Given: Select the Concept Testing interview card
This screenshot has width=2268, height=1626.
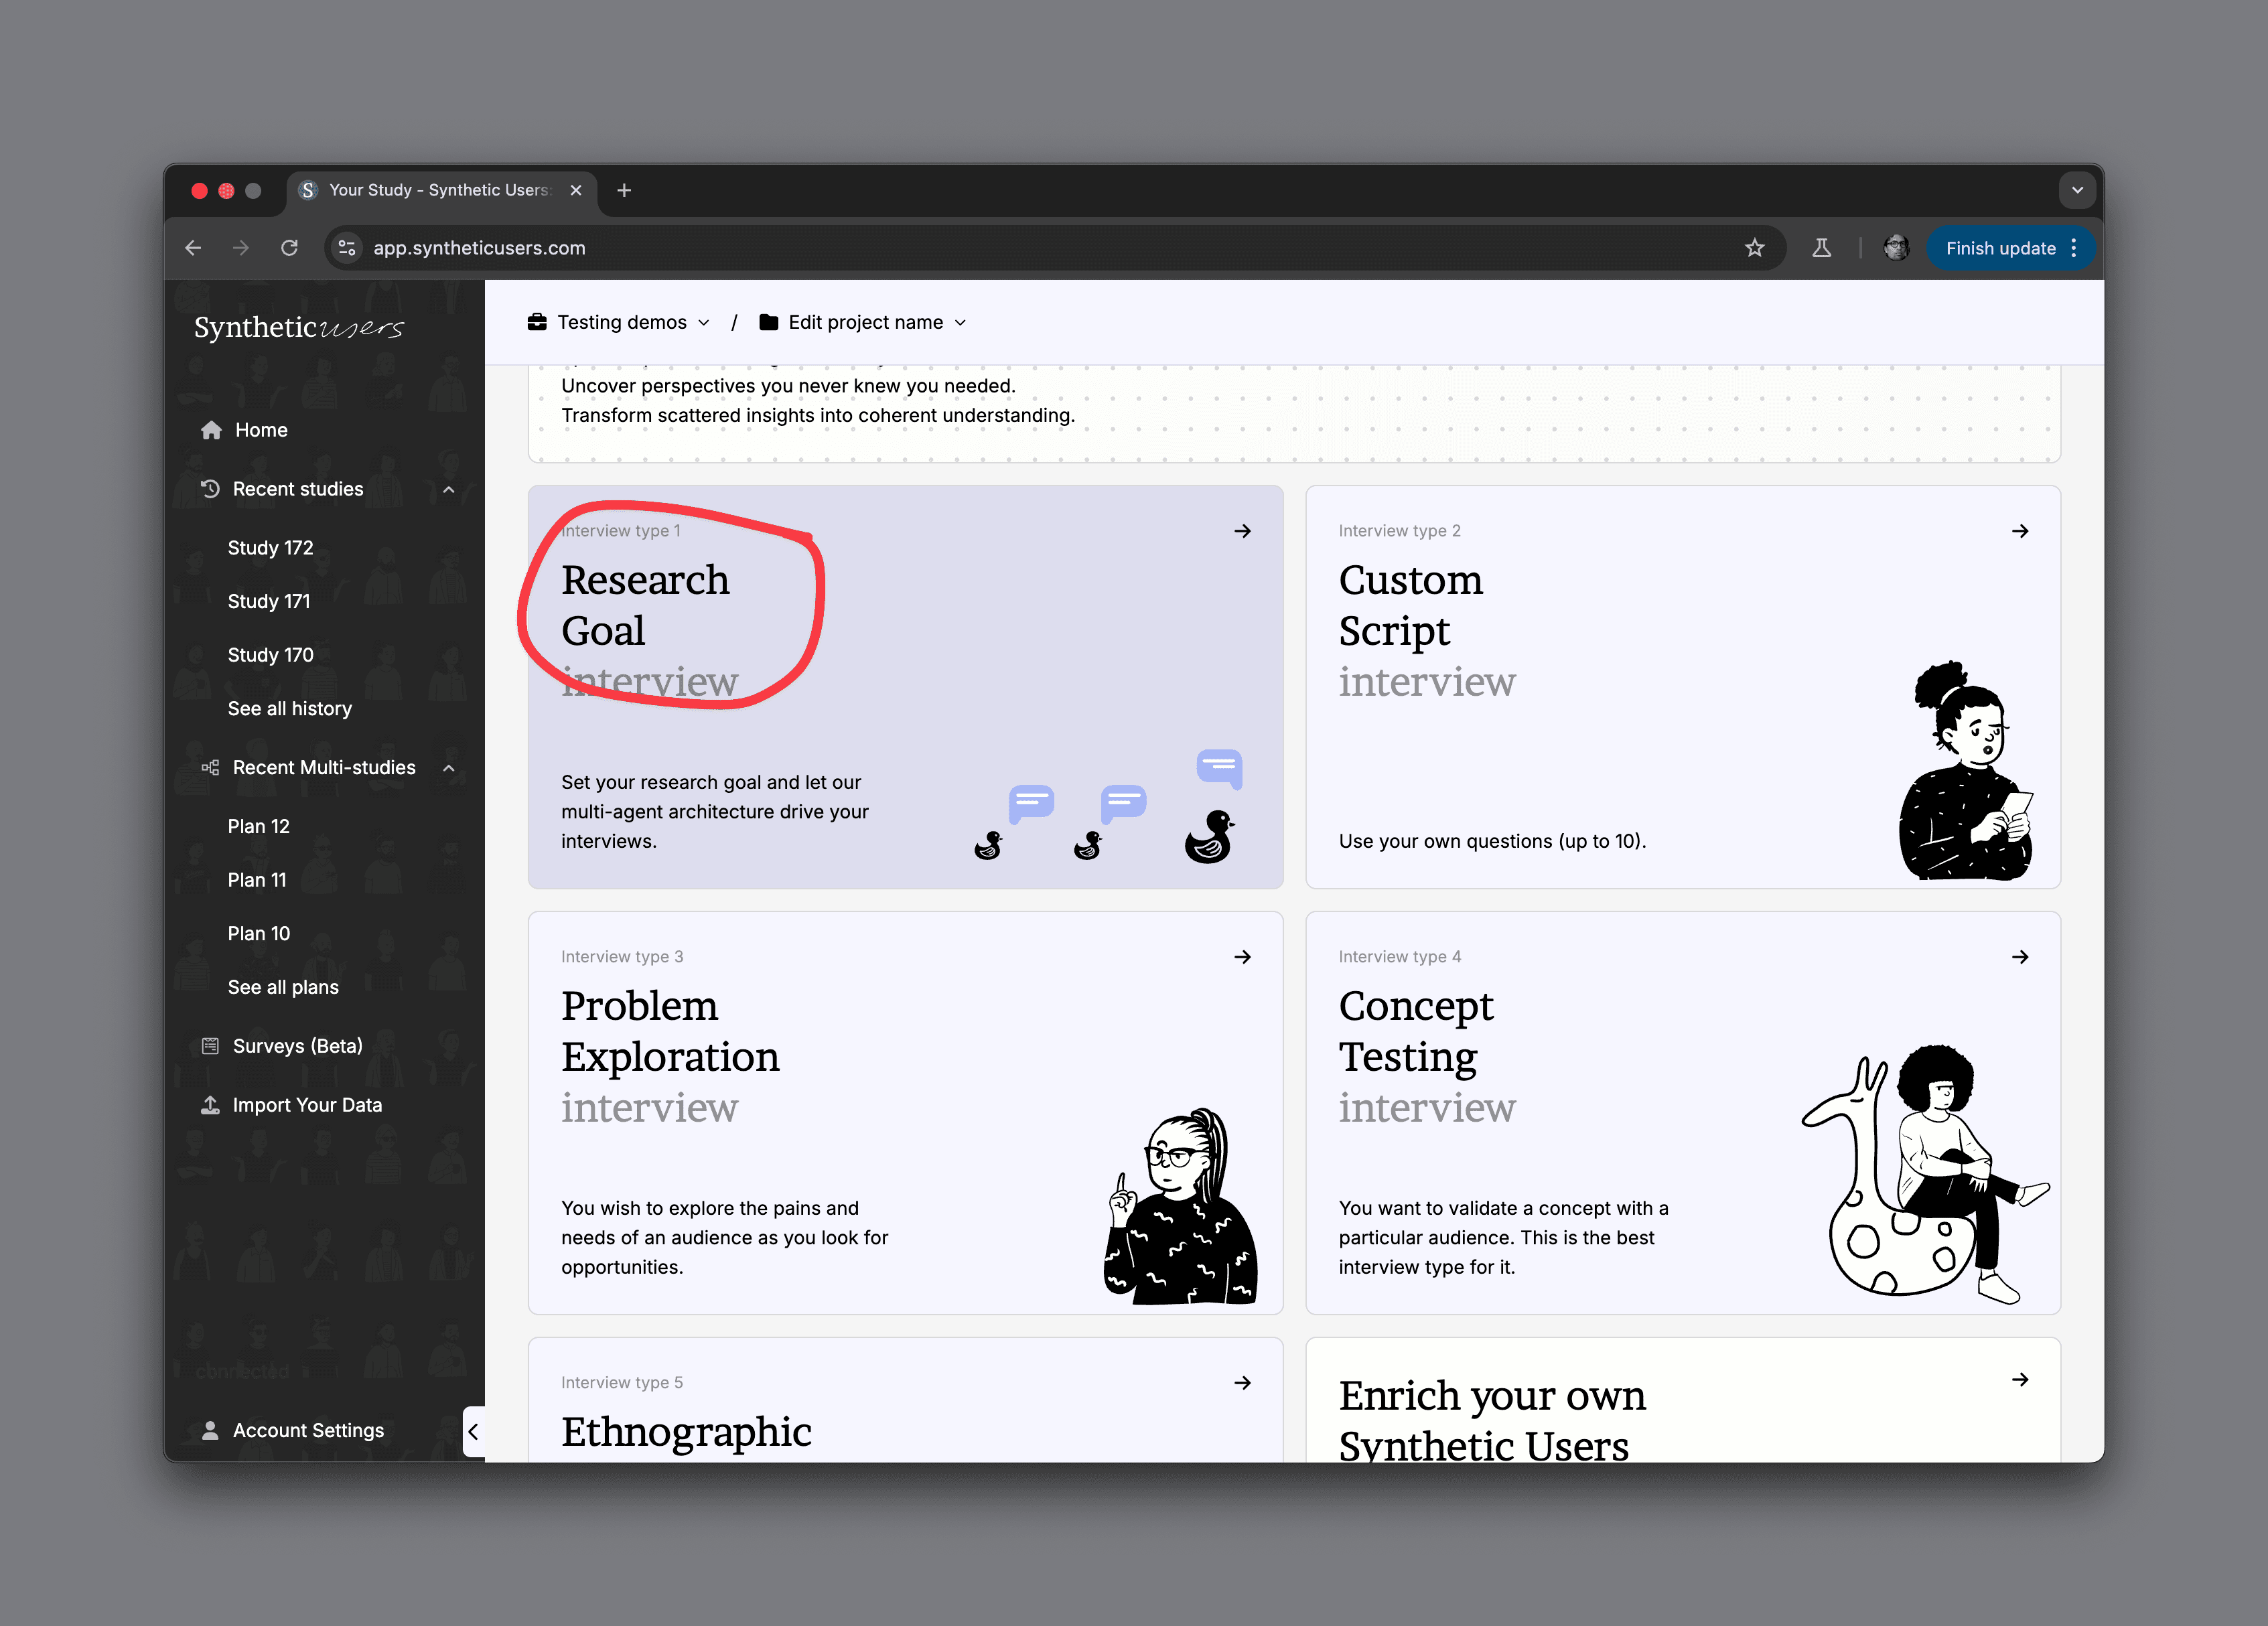Looking at the screenshot, I should pos(1682,1112).
